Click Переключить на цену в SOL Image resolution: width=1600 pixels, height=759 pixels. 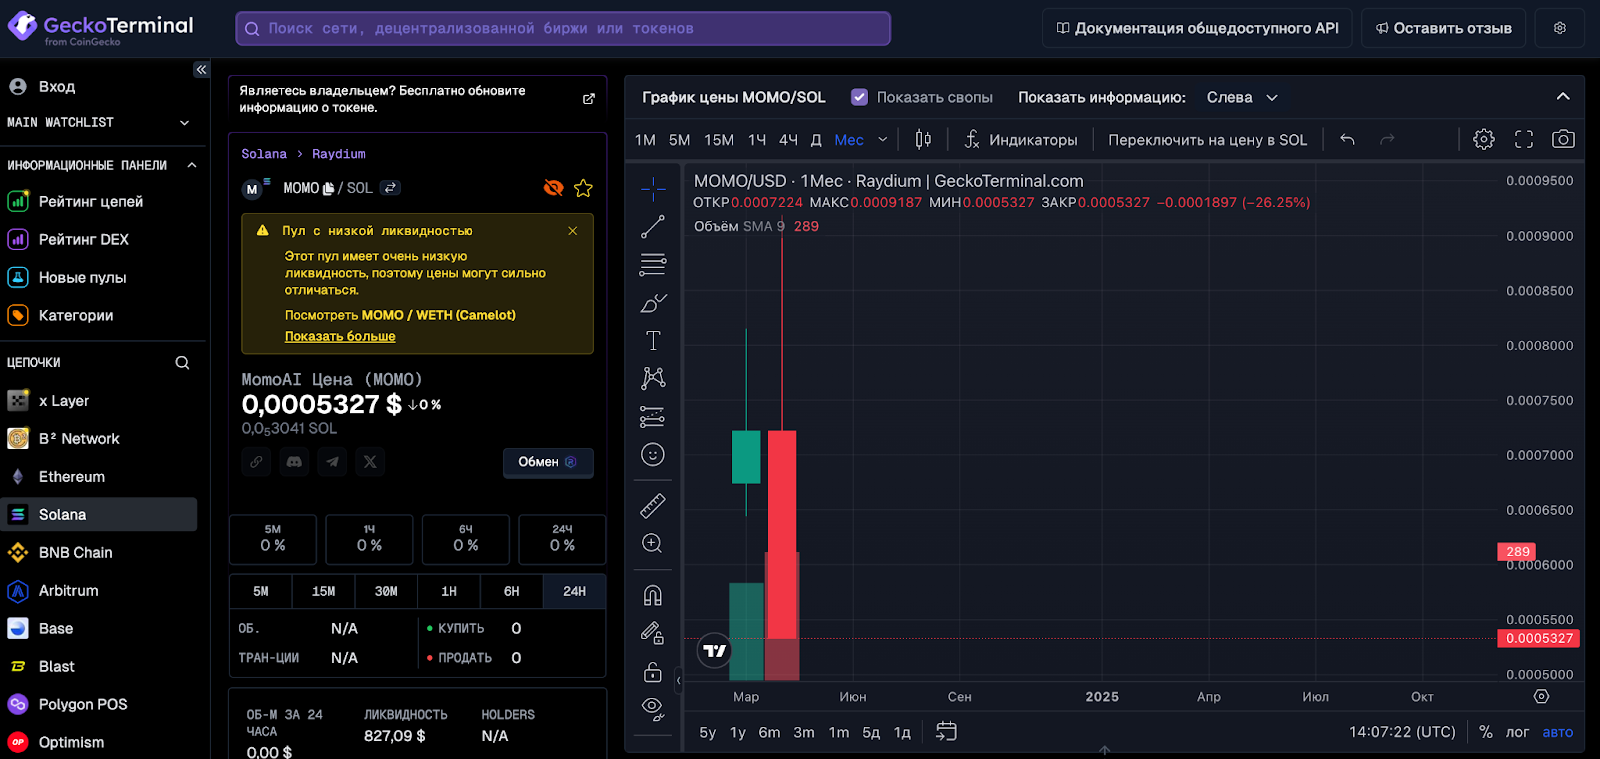1208,140
